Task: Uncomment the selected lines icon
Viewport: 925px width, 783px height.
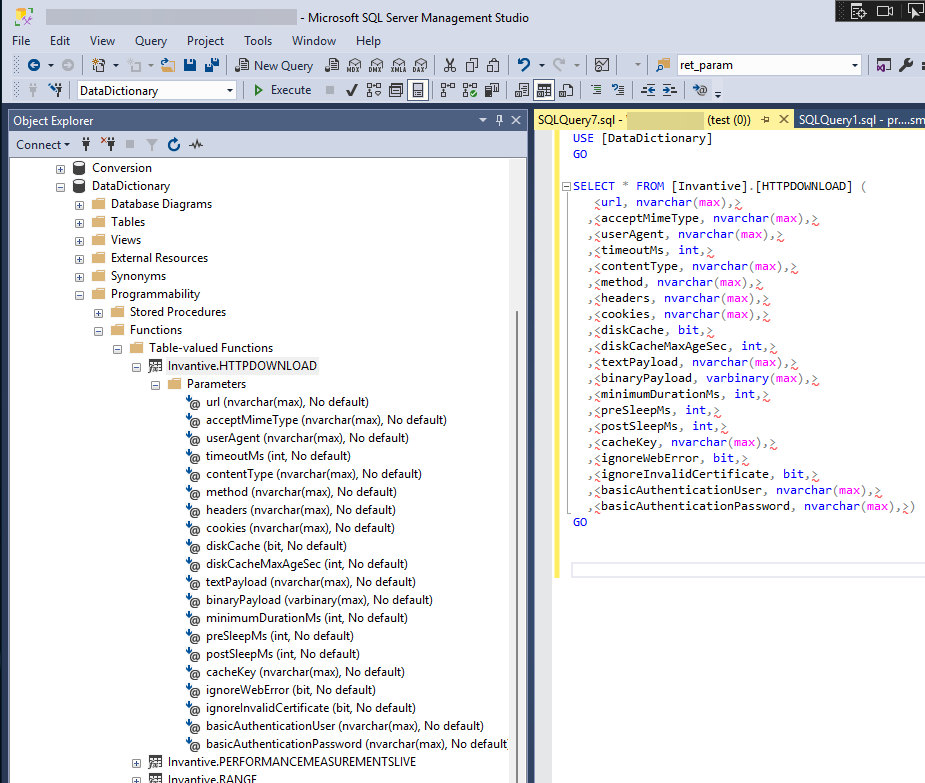Action: 618,90
